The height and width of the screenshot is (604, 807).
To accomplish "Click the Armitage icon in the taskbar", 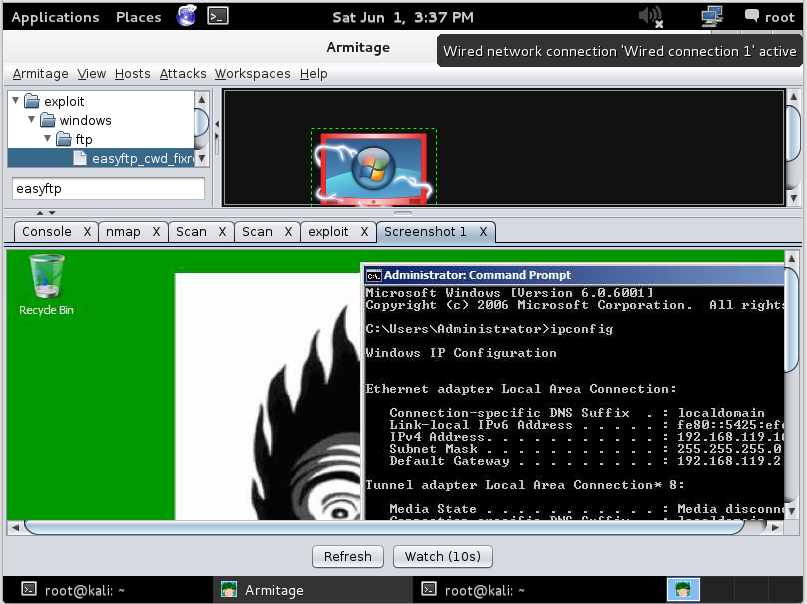I will pyautogui.click(x=229, y=589).
